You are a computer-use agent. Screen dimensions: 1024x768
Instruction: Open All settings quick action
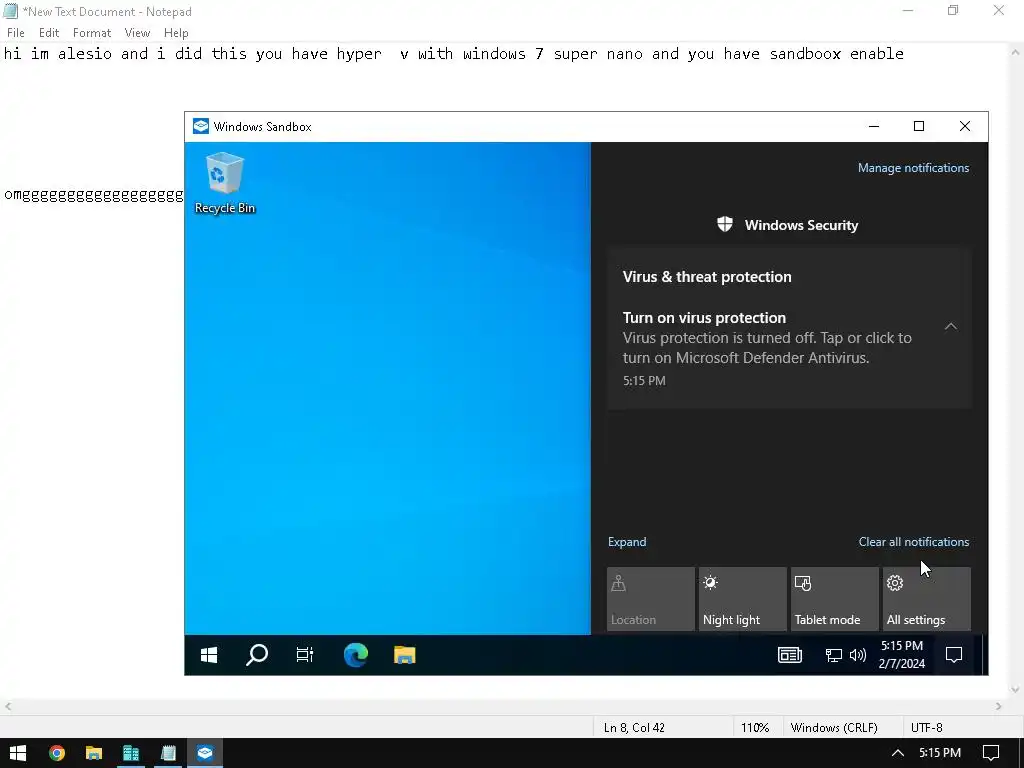coord(927,599)
